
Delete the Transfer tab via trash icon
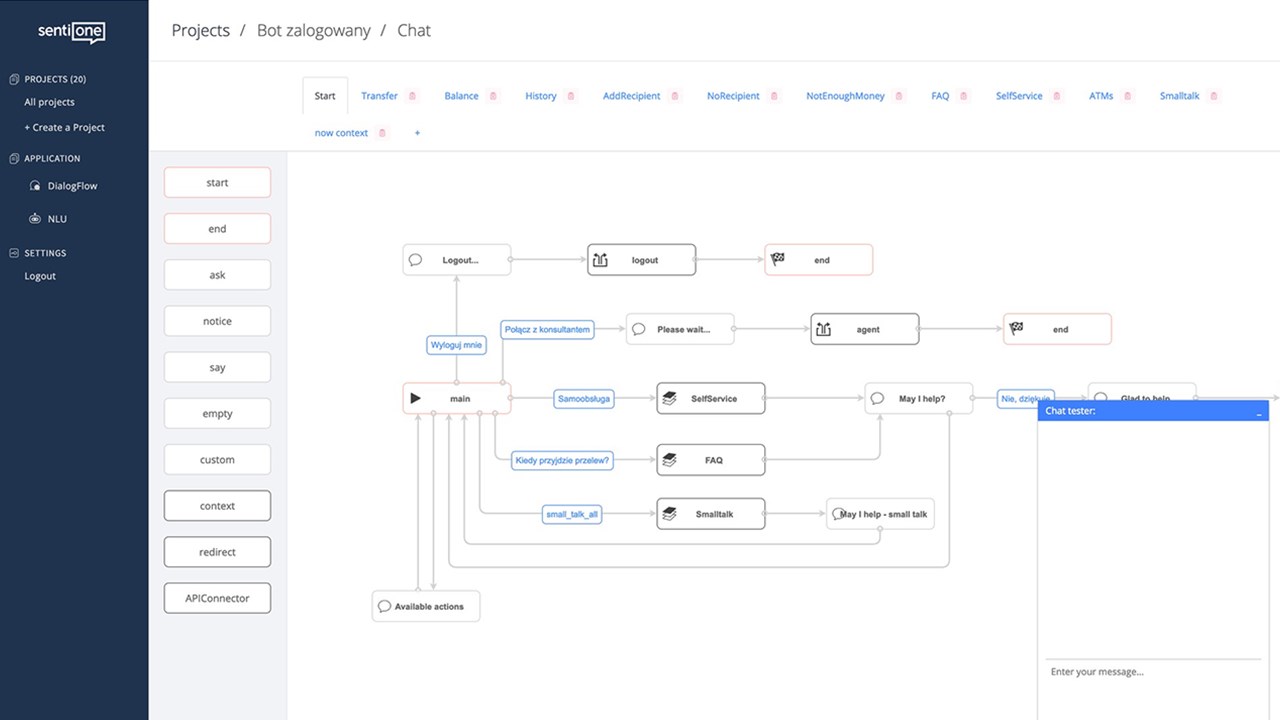pos(412,96)
